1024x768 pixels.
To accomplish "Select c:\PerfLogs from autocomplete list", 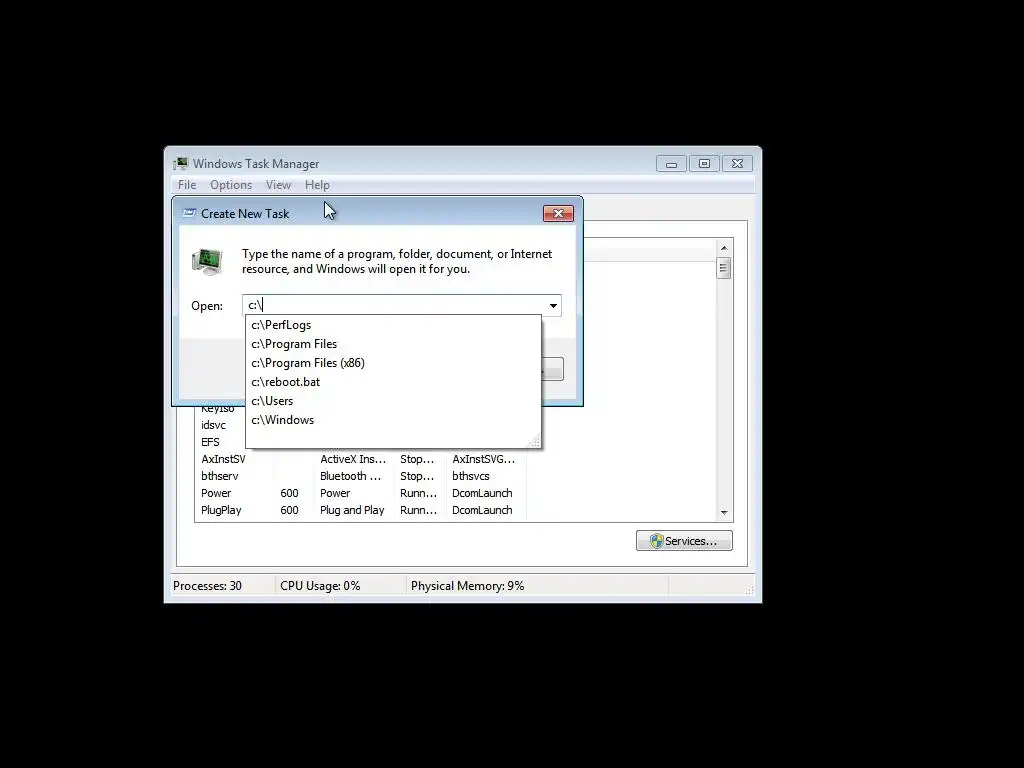I will coord(393,325).
